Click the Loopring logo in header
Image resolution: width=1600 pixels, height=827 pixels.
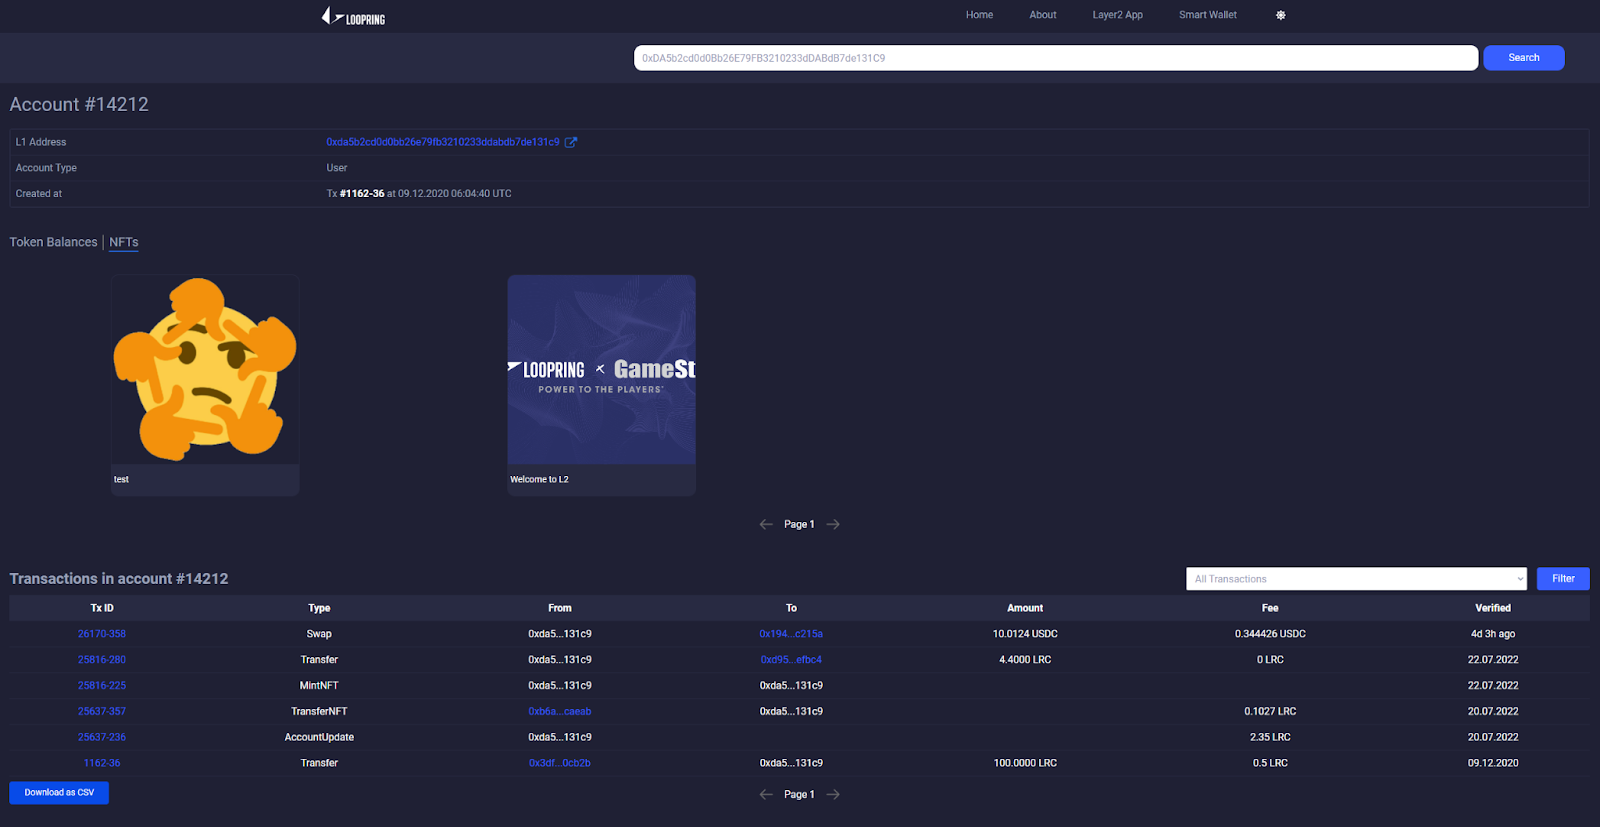pyautogui.click(x=353, y=16)
